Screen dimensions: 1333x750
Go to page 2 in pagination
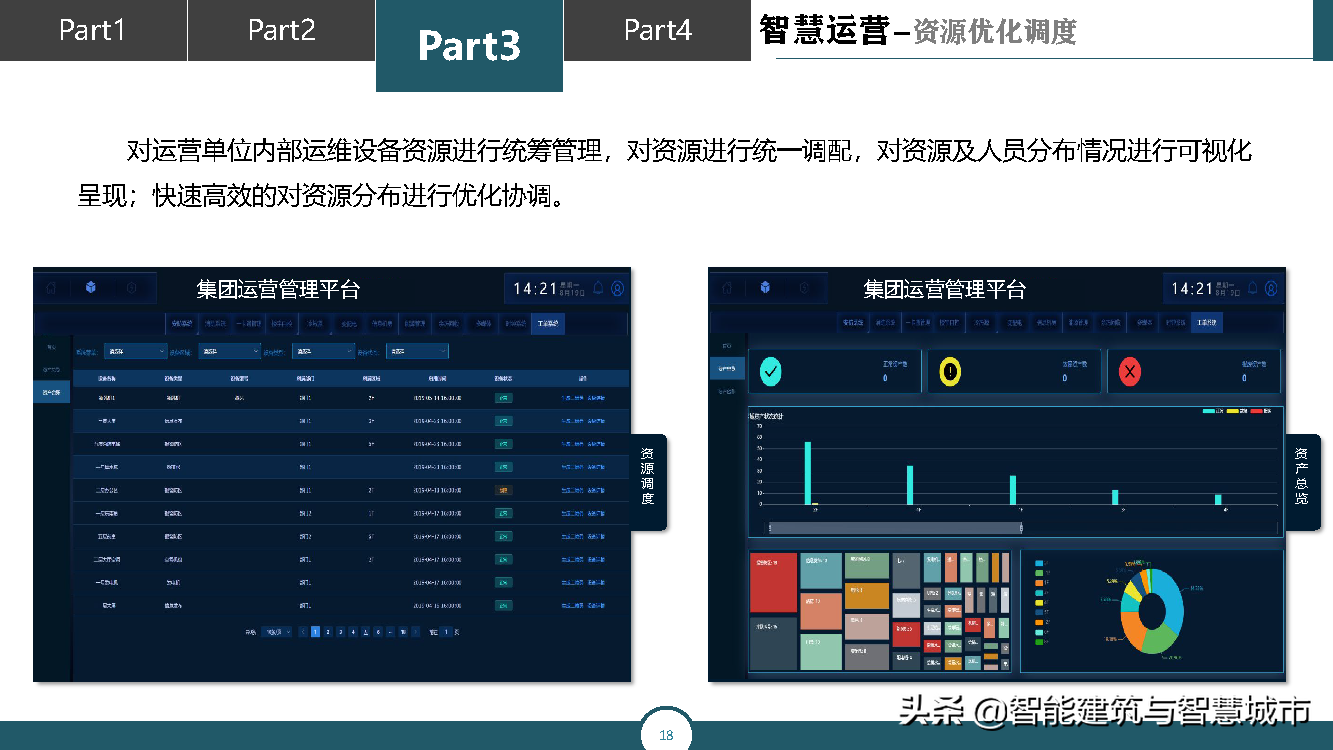pos(328,632)
